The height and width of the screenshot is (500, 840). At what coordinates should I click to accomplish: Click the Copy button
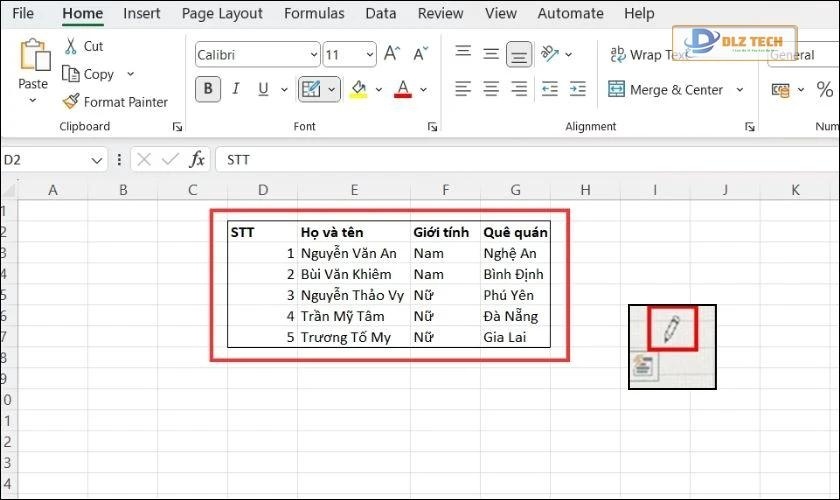[x=88, y=74]
